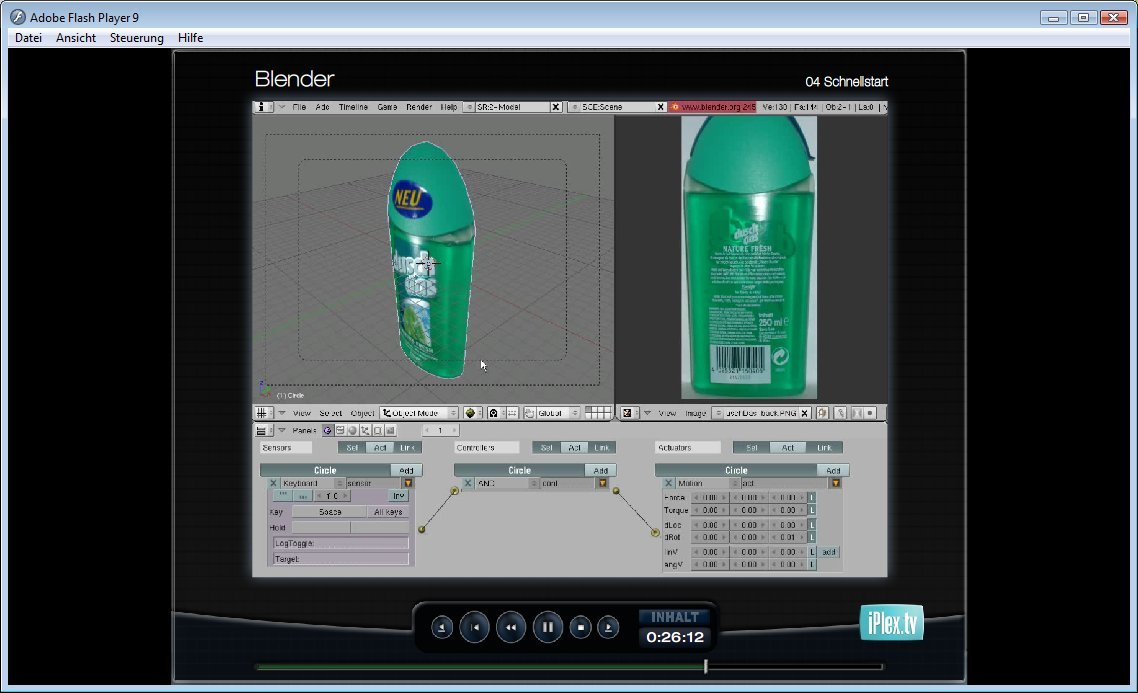Click the iPlex.tv logo link
1138x693 pixels.
[891, 623]
